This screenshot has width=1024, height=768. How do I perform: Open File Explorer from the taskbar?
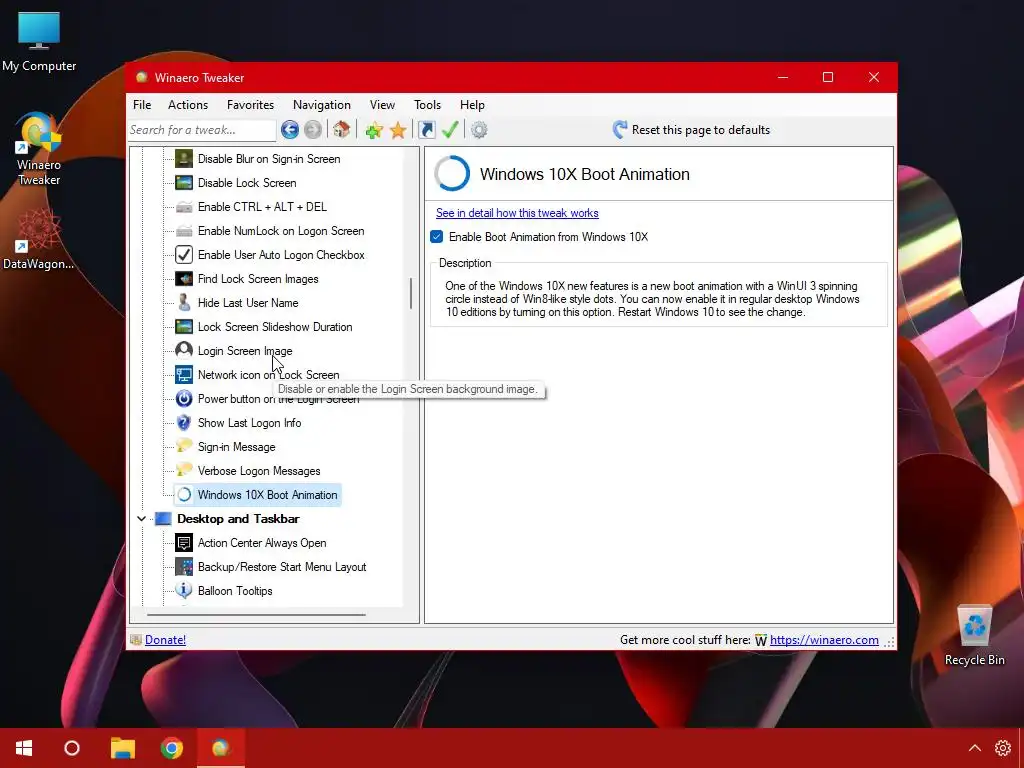[x=122, y=748]
